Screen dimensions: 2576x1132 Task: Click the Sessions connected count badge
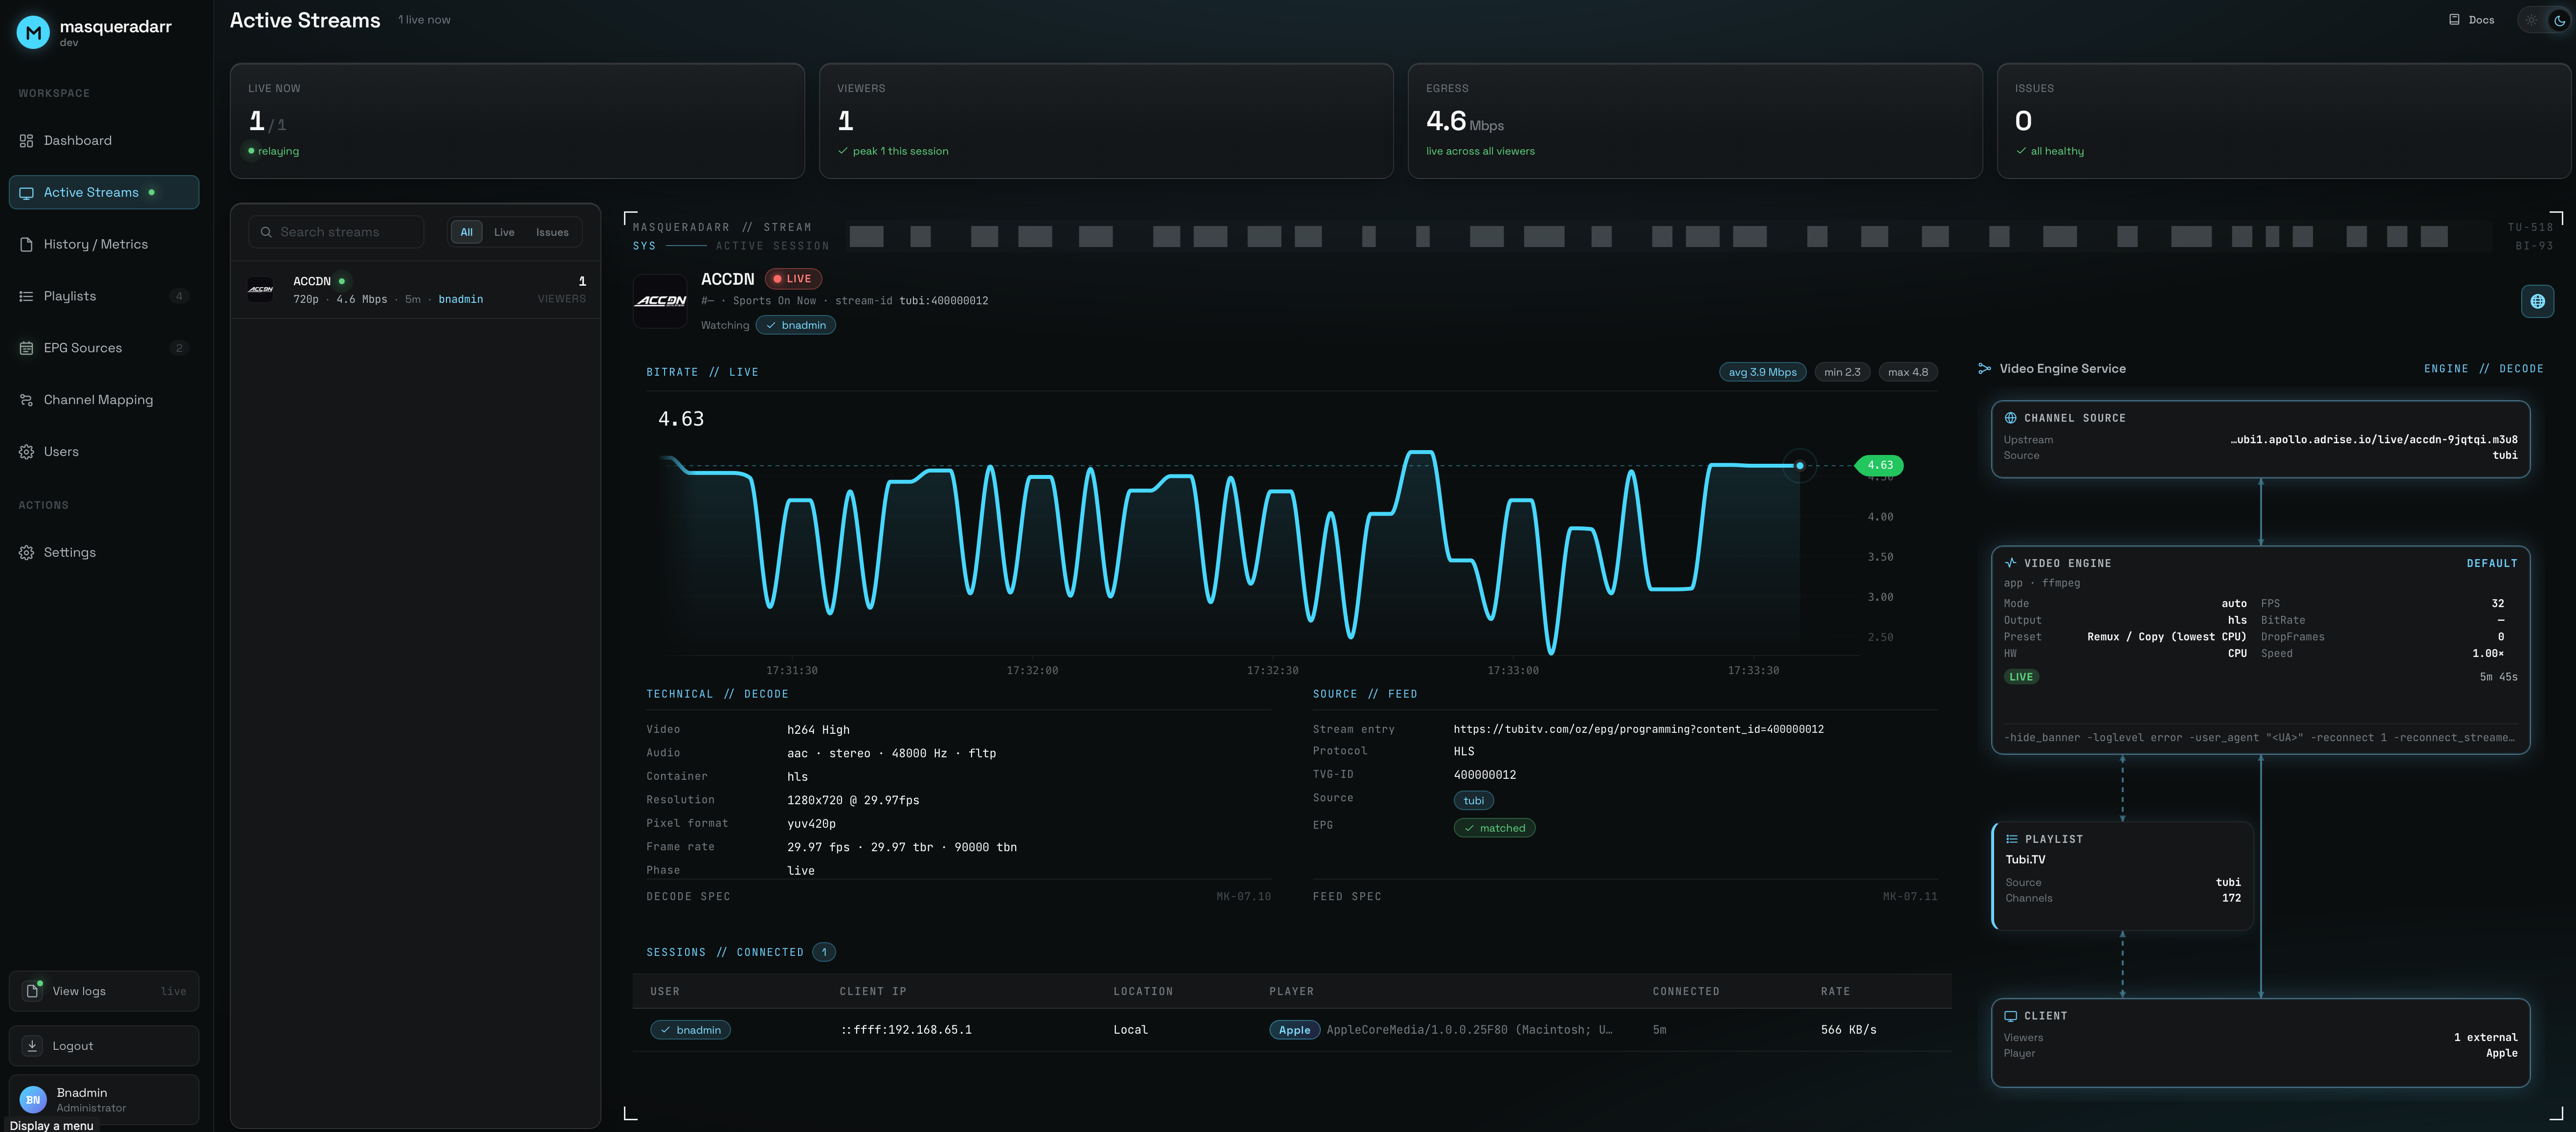click(x=824, y=953)
